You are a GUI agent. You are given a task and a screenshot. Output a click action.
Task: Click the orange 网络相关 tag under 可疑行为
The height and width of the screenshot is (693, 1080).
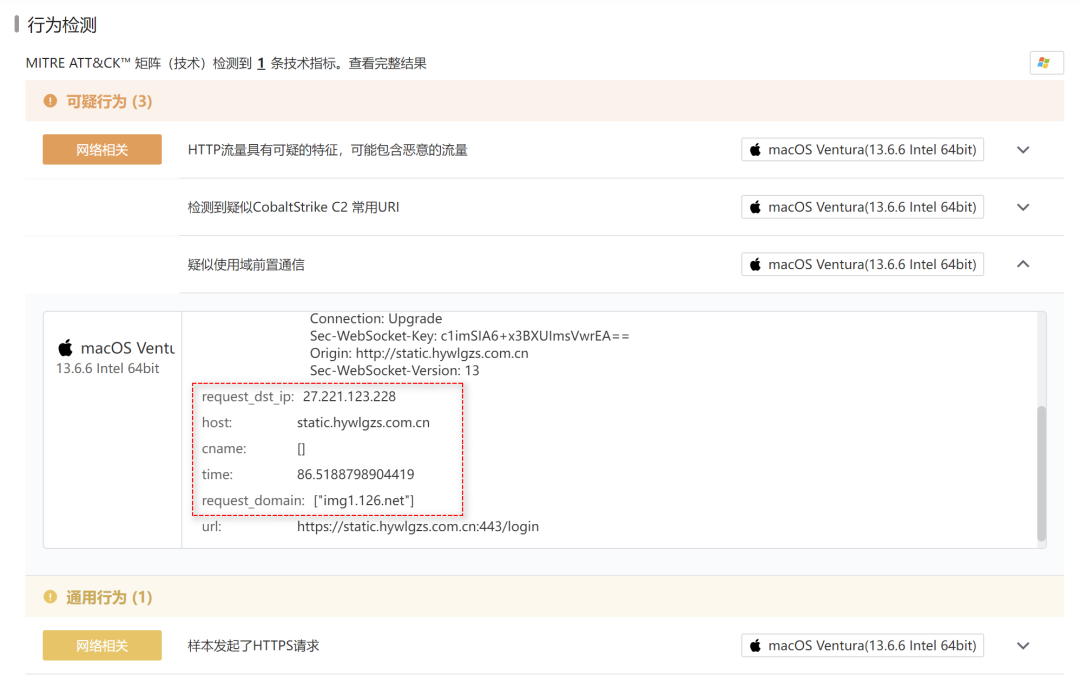pyautogui.click(x=102, y=150)
